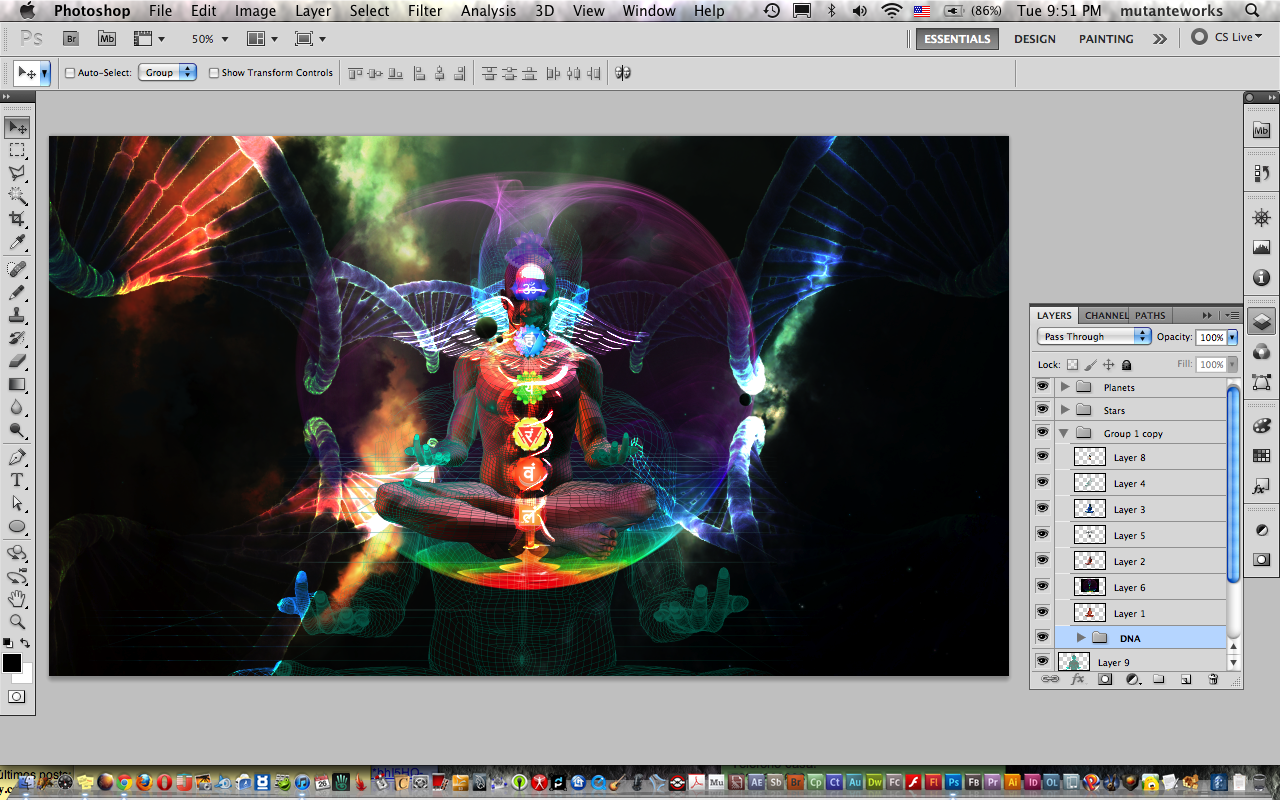Screen dimensions: 1280x800
Task: Hide the DNA group
Action: tap(1043, 638)
